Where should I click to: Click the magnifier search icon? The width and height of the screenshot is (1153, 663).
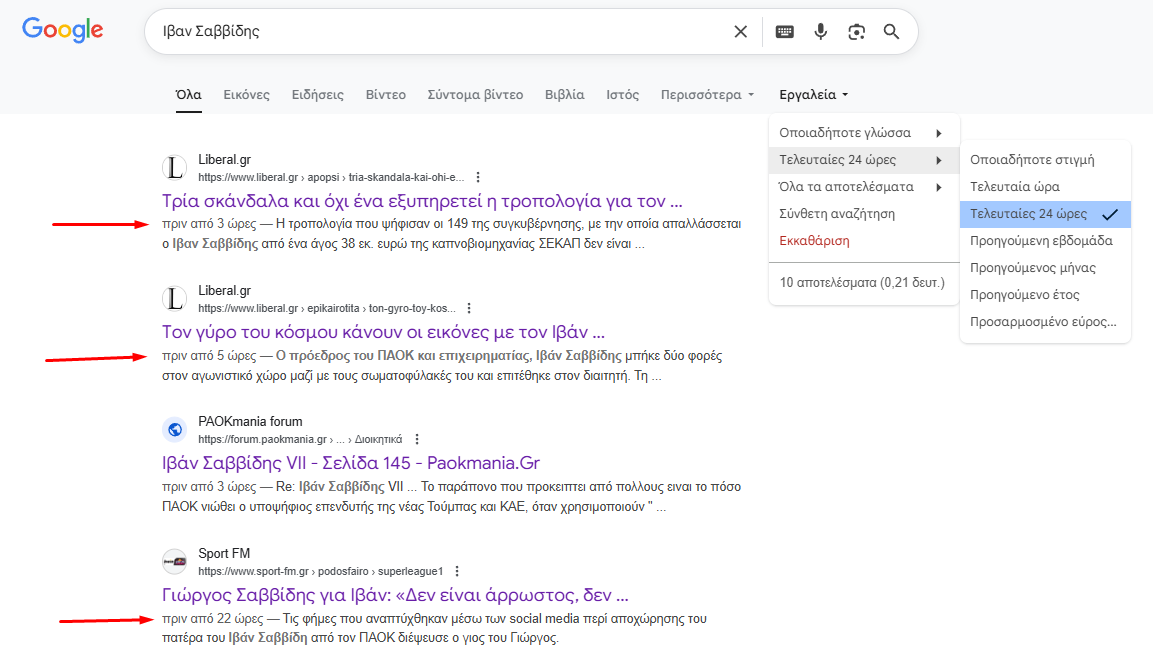click(891, 32)
